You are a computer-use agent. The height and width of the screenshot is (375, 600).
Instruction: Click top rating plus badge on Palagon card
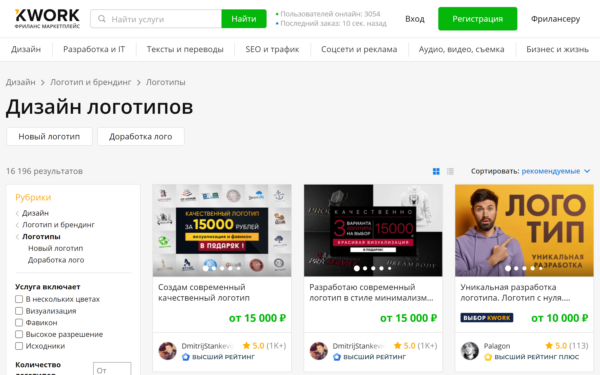tap(488, 357)
